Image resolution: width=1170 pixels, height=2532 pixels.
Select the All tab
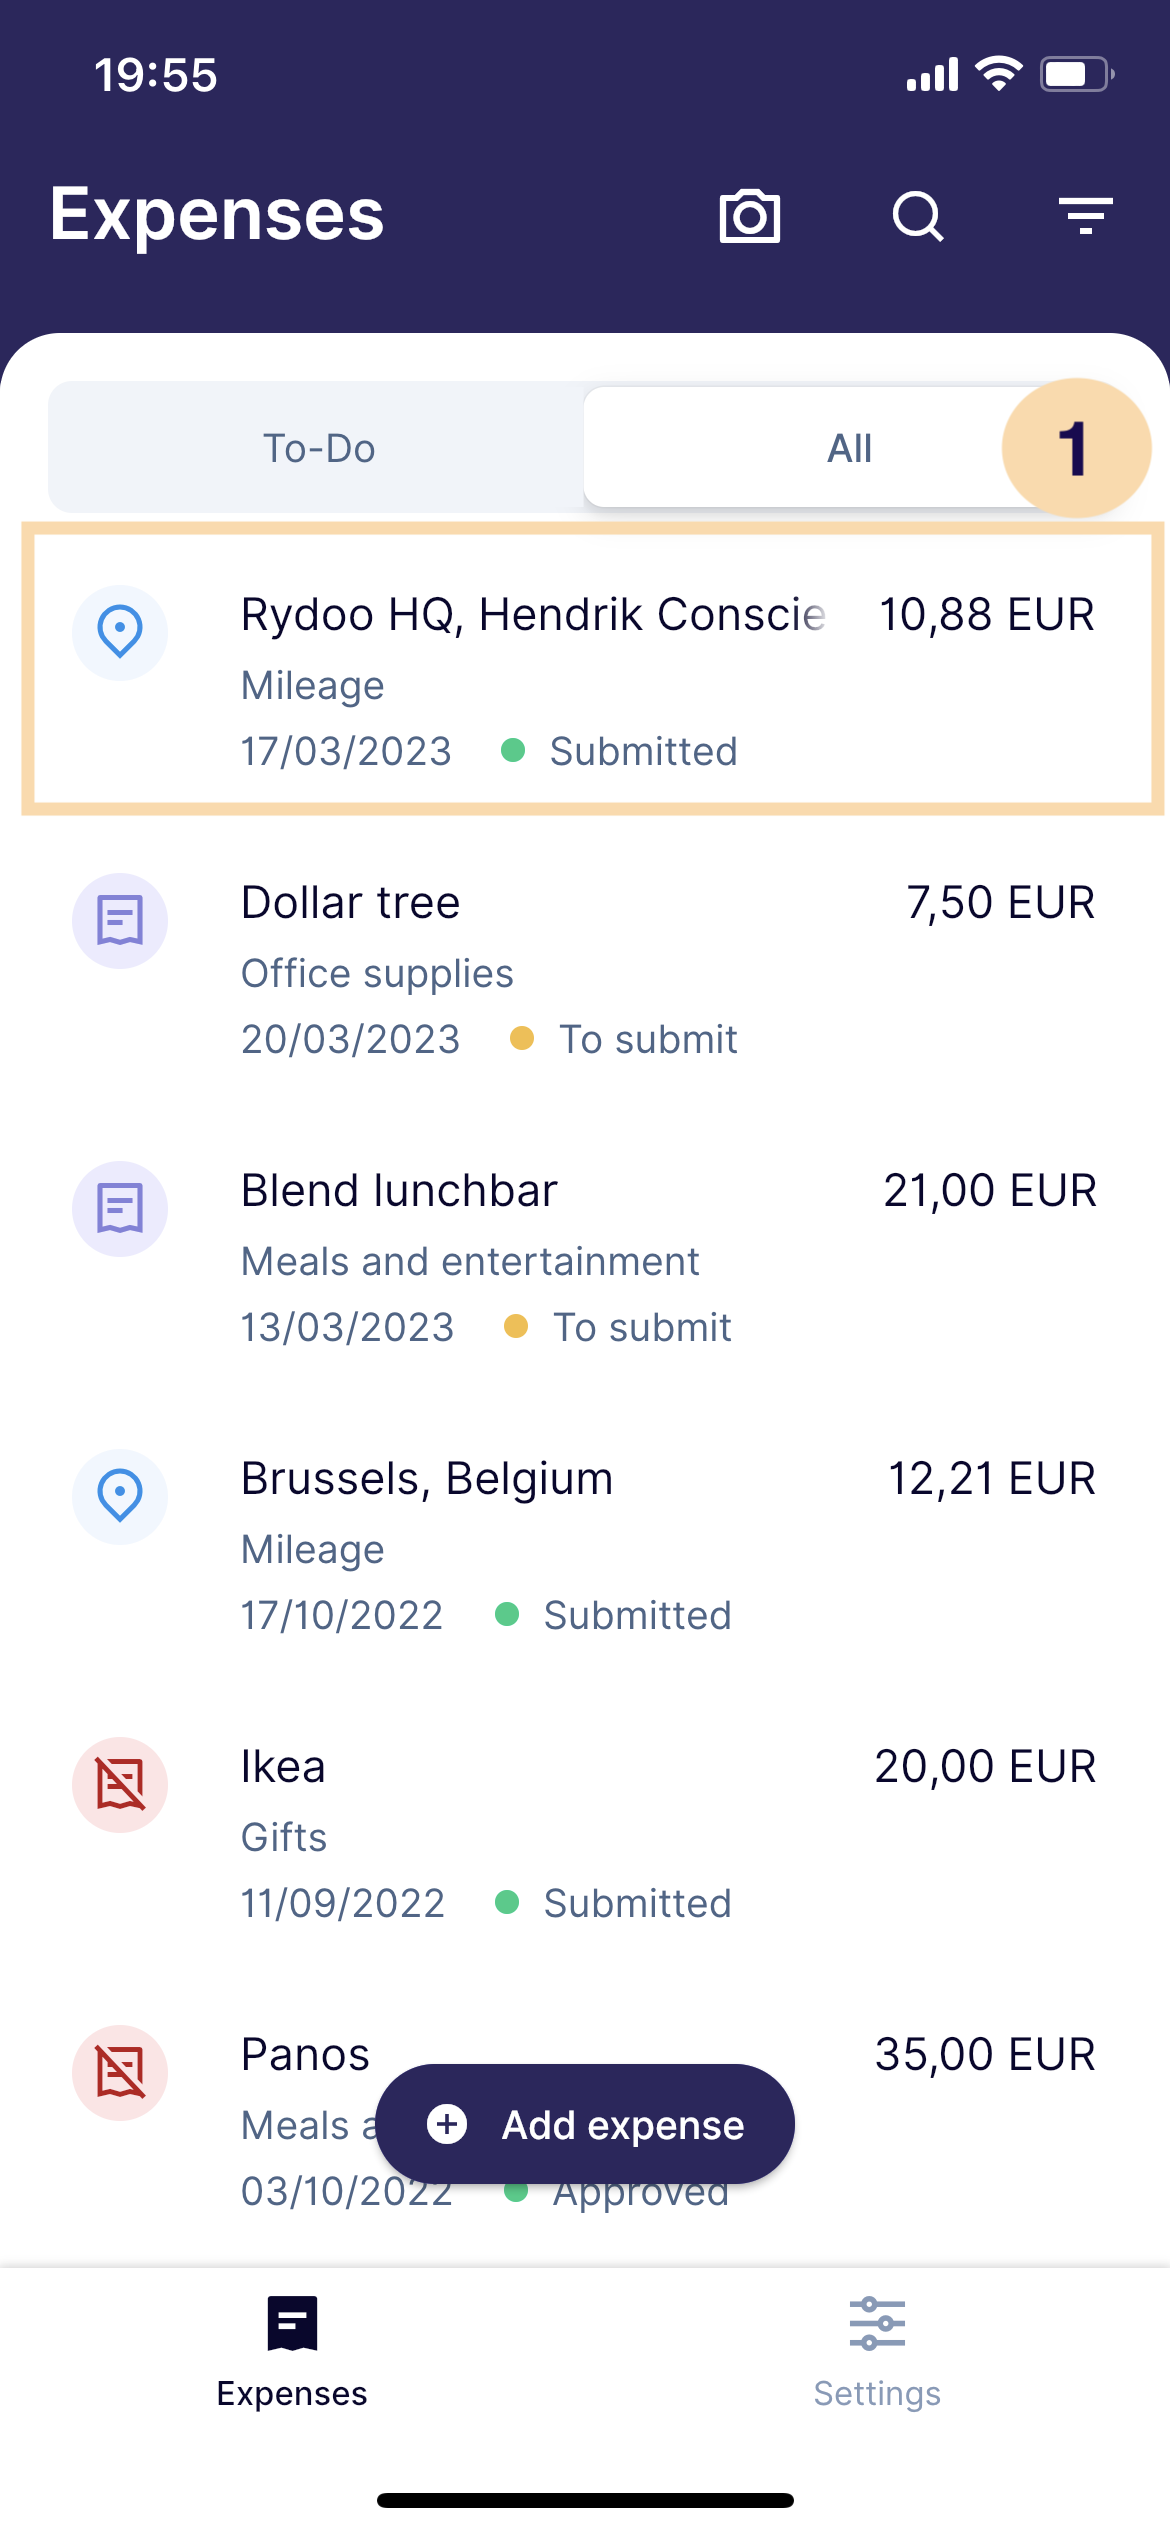850,448
